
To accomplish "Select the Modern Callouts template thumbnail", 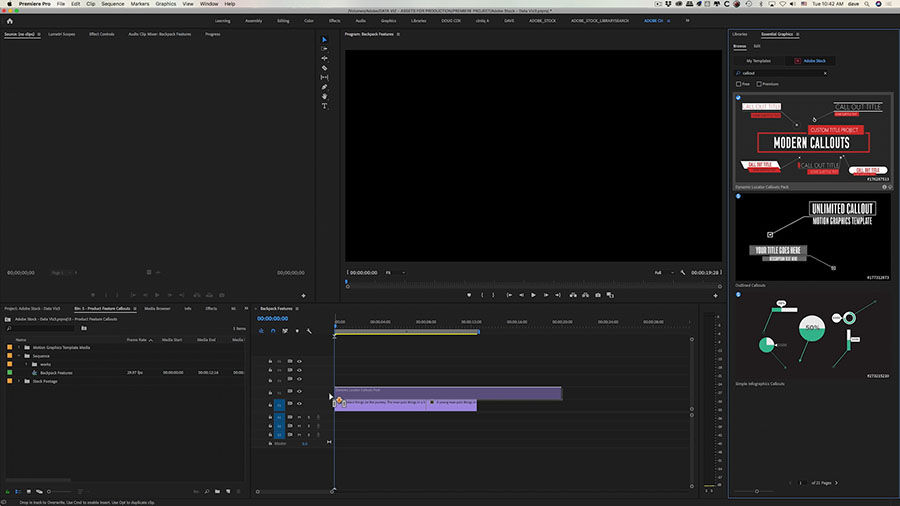I will 812,139.
